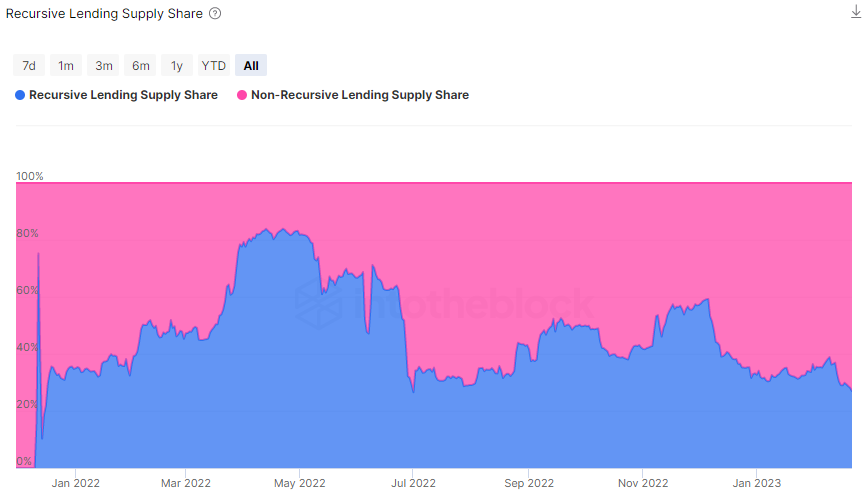This screenshot has width=865, height=493.
Task: Toggle the Non-Recursive Lending Supply Share series
Action: coord(359,95)
